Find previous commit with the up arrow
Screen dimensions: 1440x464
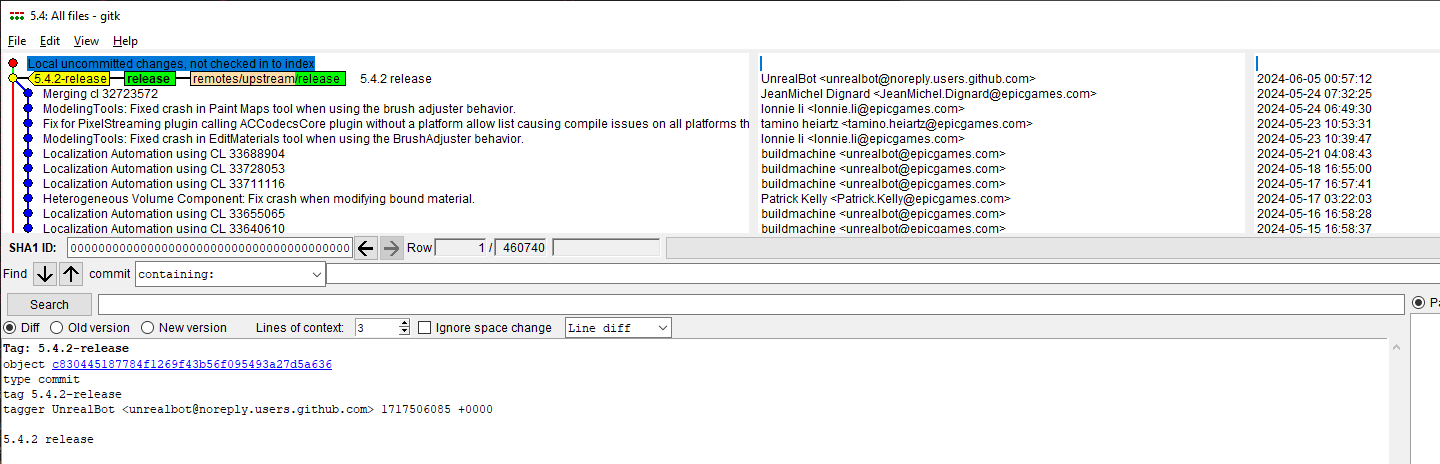point(71,274)
